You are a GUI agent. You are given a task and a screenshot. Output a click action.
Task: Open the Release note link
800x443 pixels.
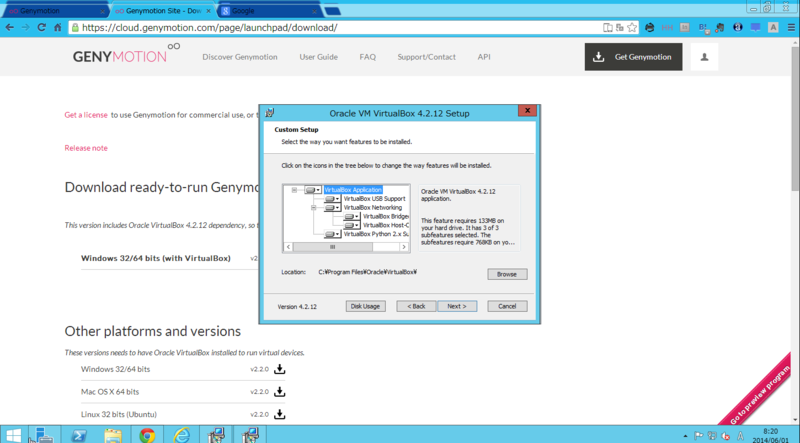[x=86, y=148]
